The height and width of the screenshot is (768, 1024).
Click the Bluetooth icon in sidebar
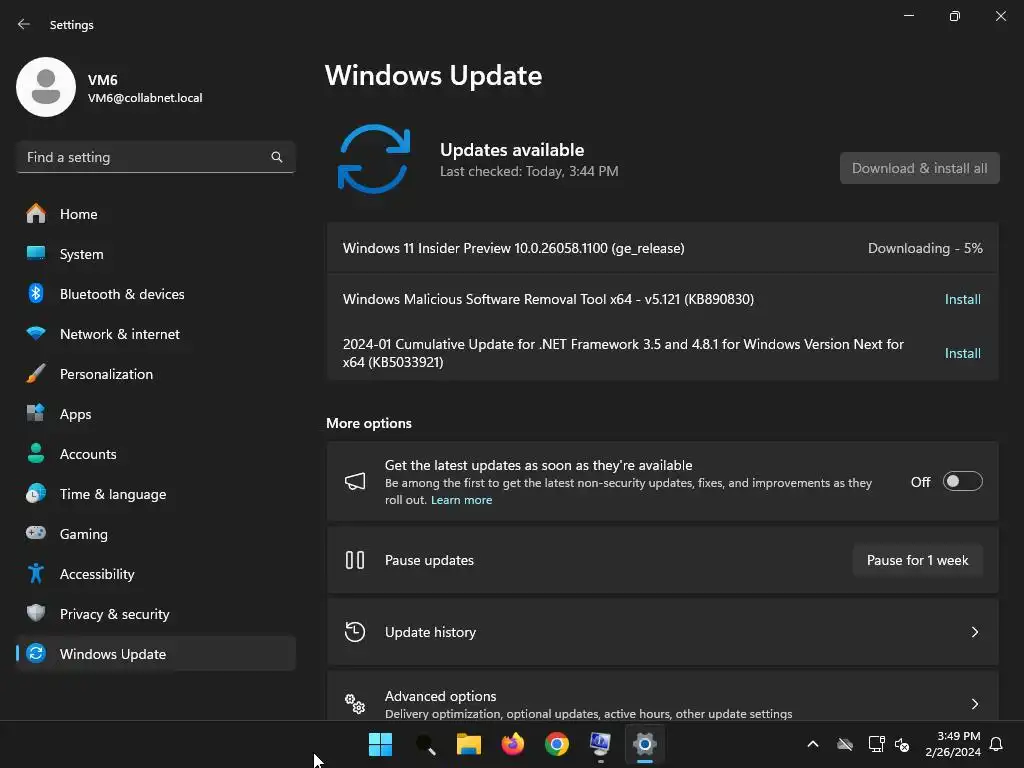coord(36,294)
